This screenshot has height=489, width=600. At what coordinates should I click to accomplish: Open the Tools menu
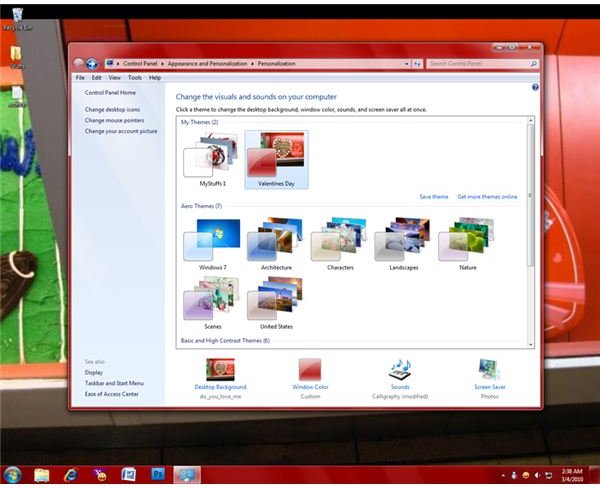[x=135, y=78]
